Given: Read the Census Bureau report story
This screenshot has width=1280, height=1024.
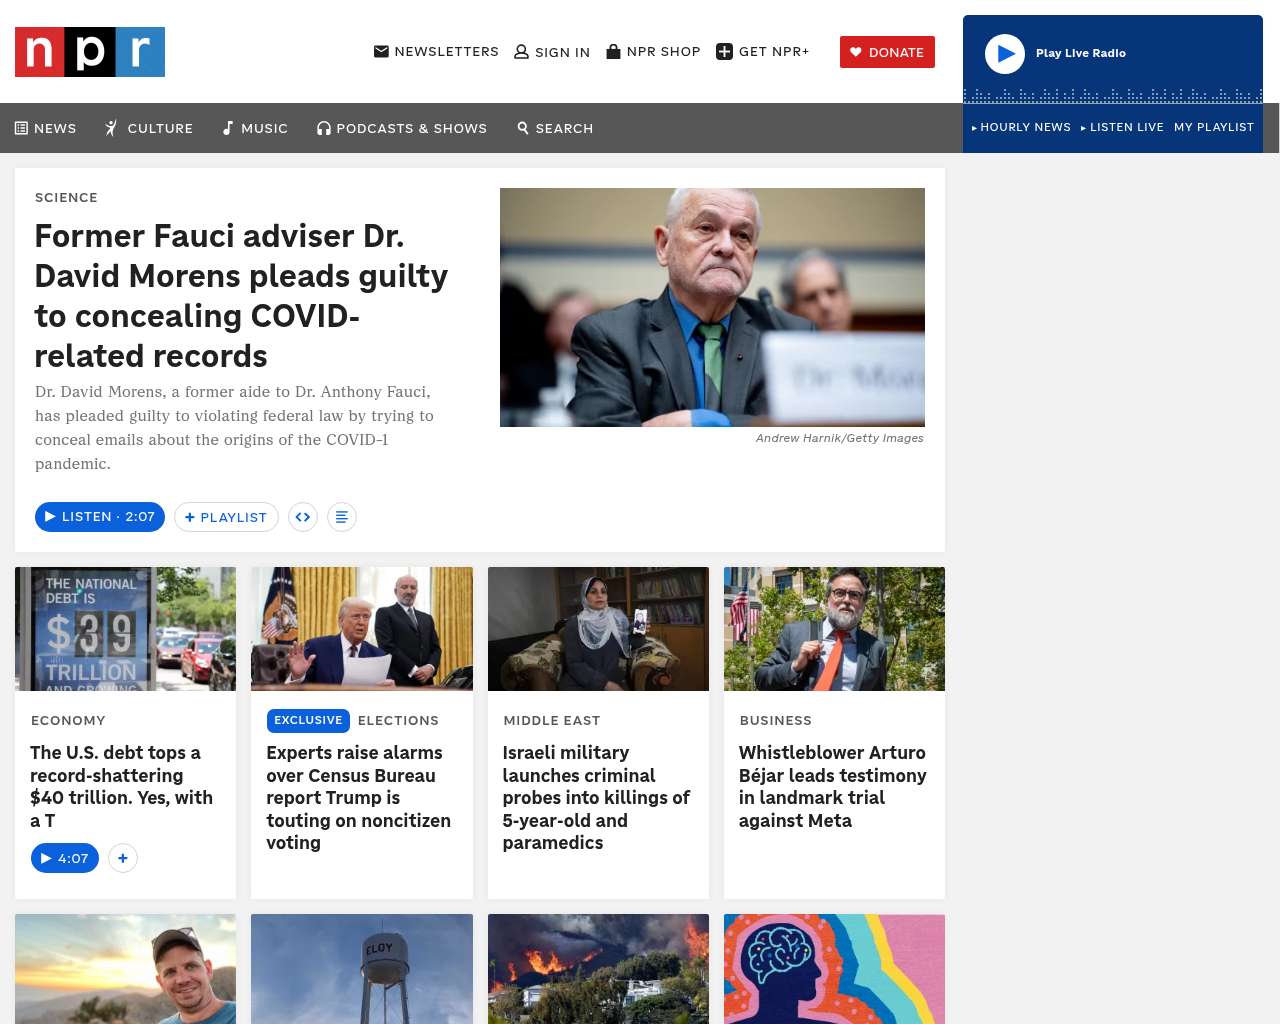Looking at the screenshot, I should click(359, 797).
